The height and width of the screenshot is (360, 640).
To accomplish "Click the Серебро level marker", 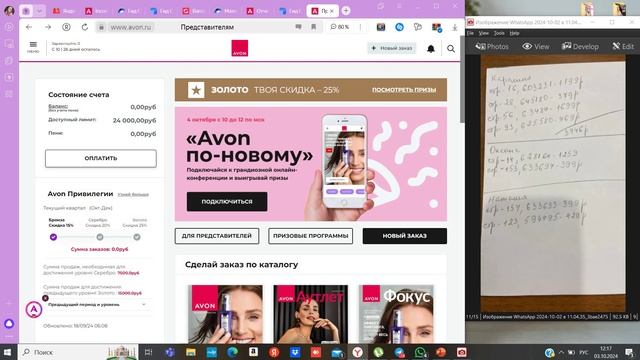I will coord(100,237).
